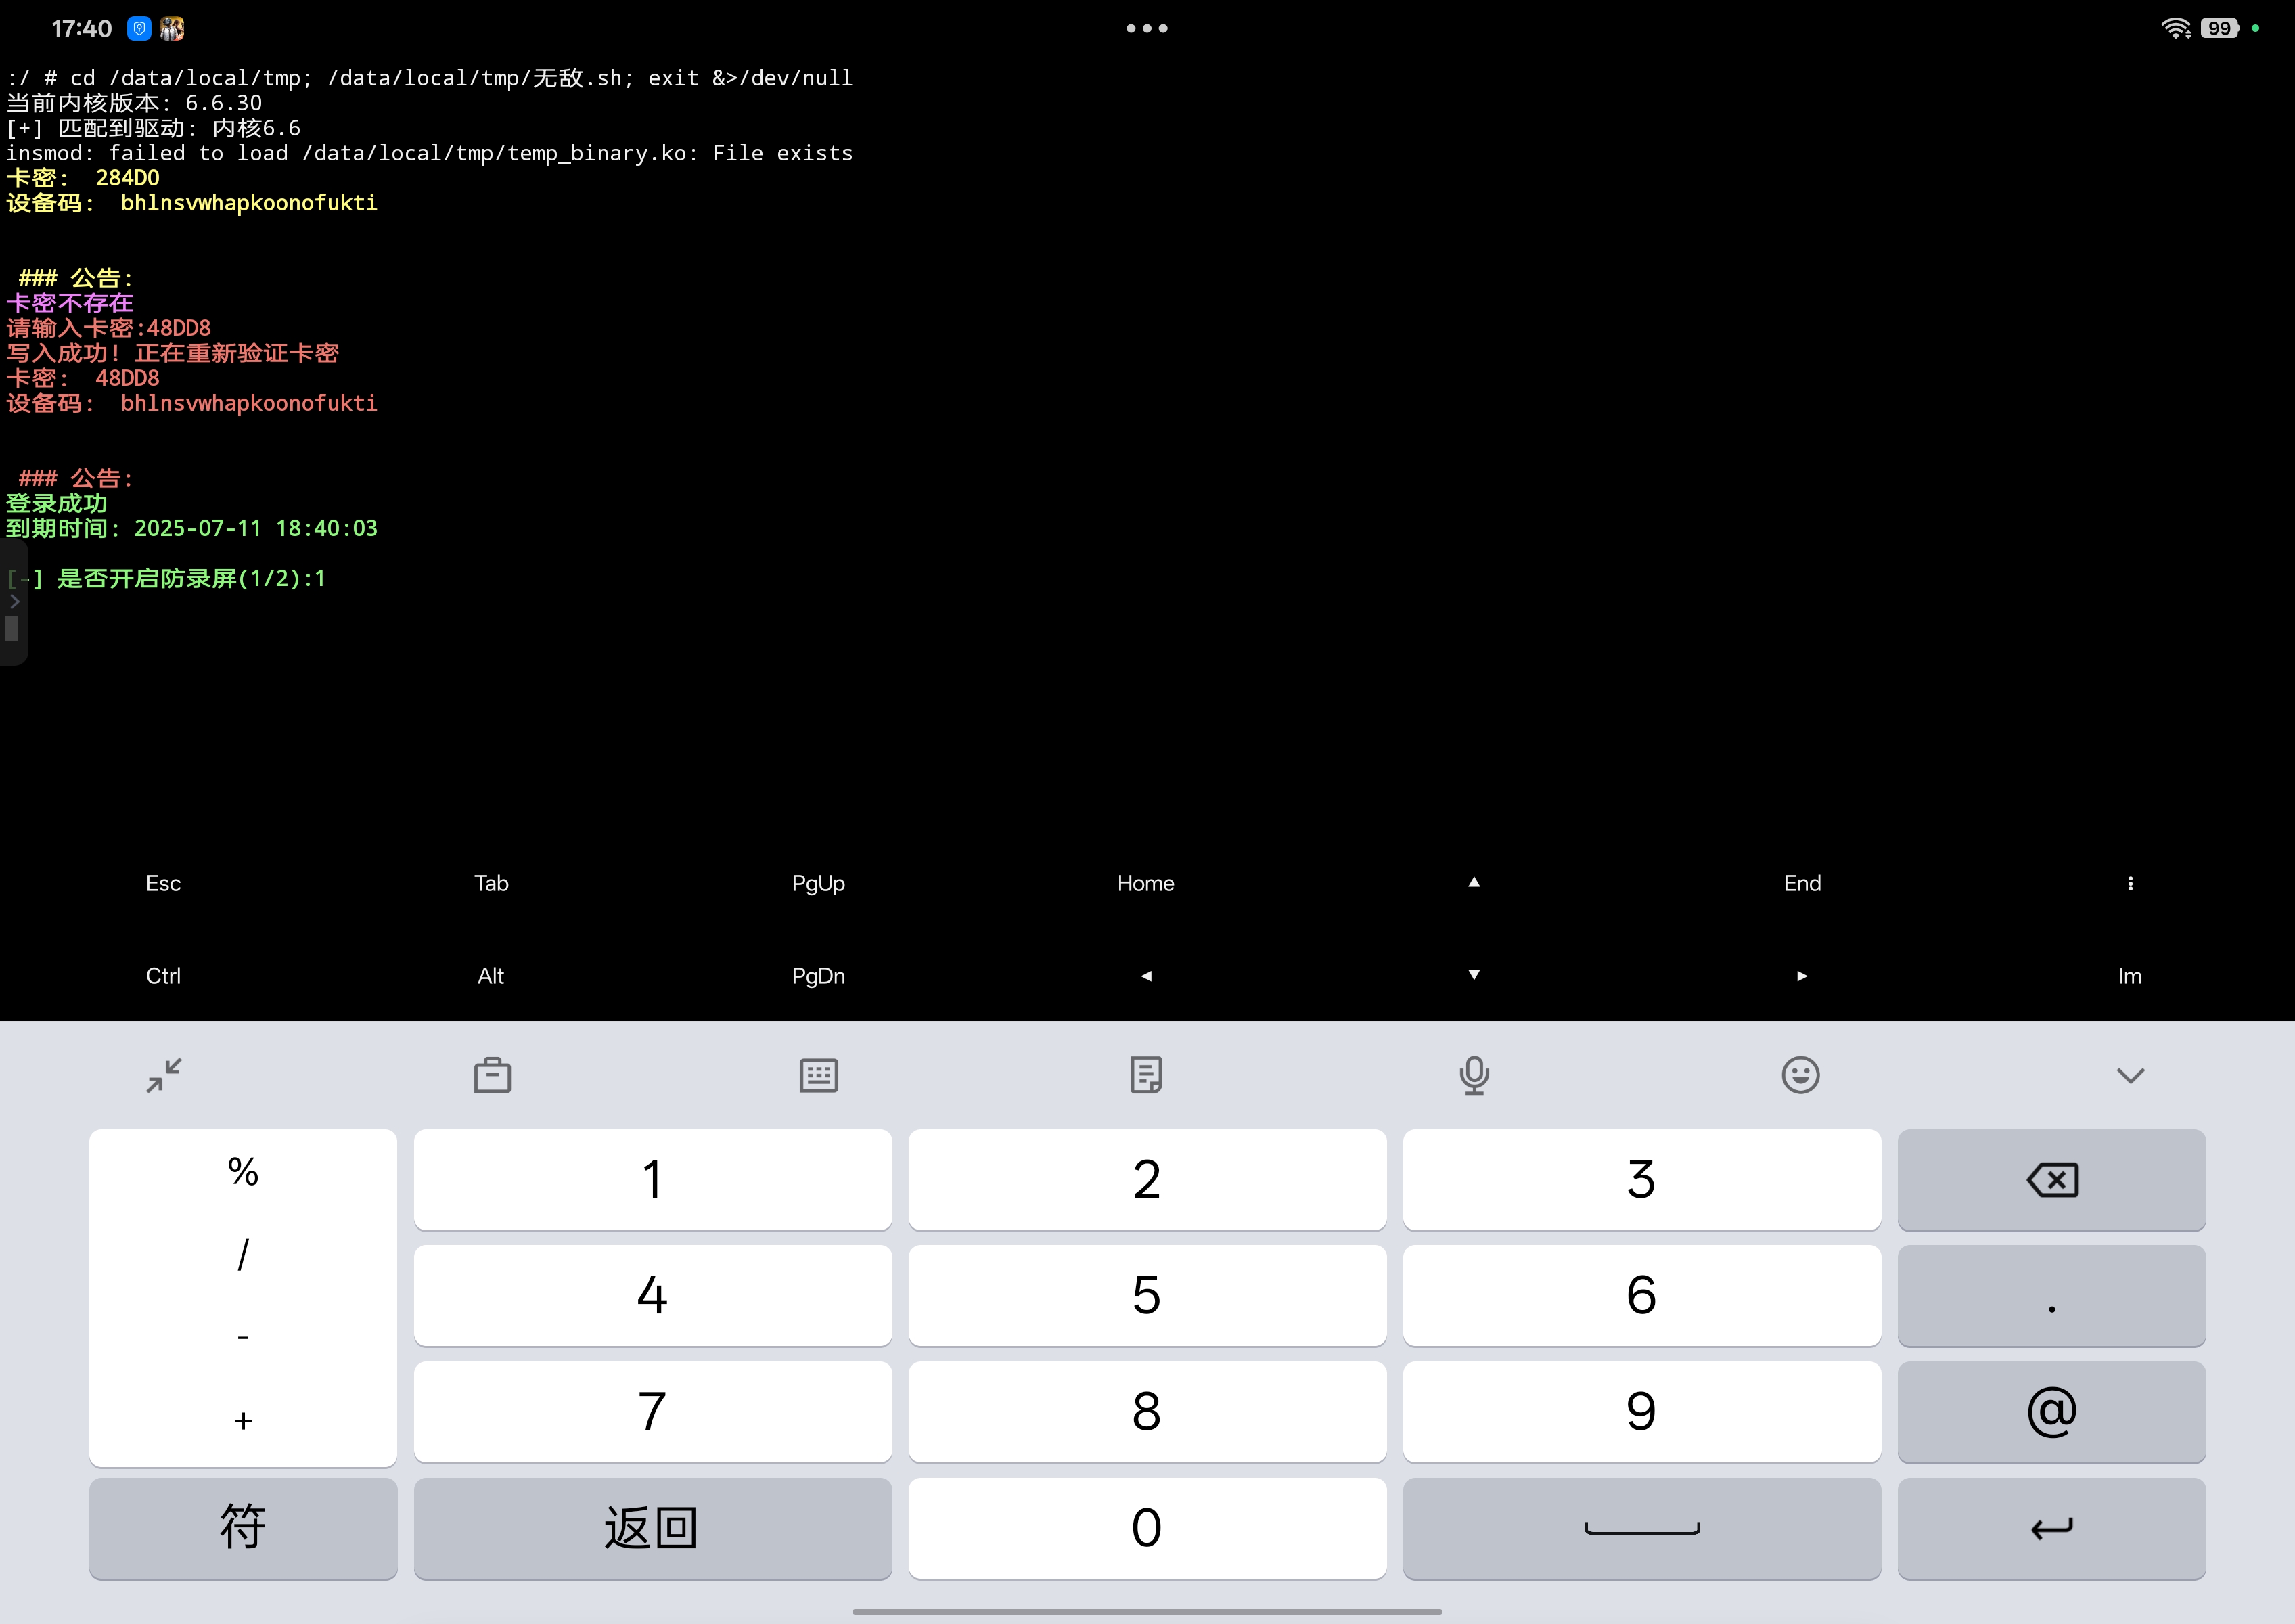Tap the insmod failed to load line

pos(430,153)
